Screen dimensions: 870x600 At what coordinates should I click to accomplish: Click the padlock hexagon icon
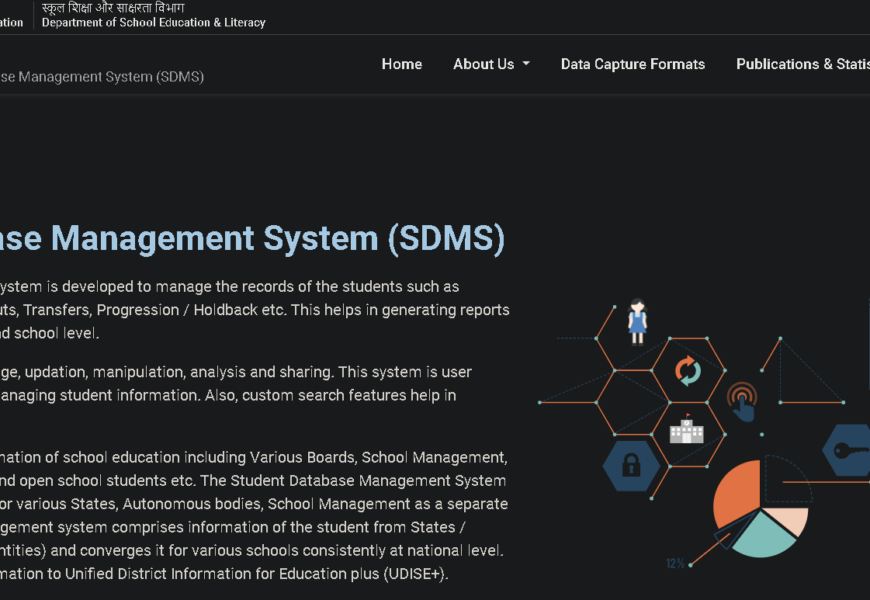(x=631, y=465)
